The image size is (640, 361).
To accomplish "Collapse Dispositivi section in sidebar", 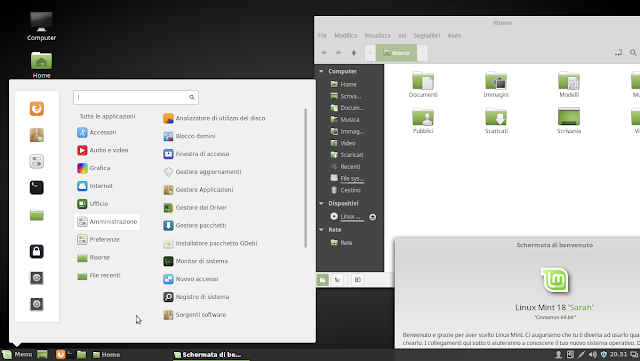I will coord(321,203).
